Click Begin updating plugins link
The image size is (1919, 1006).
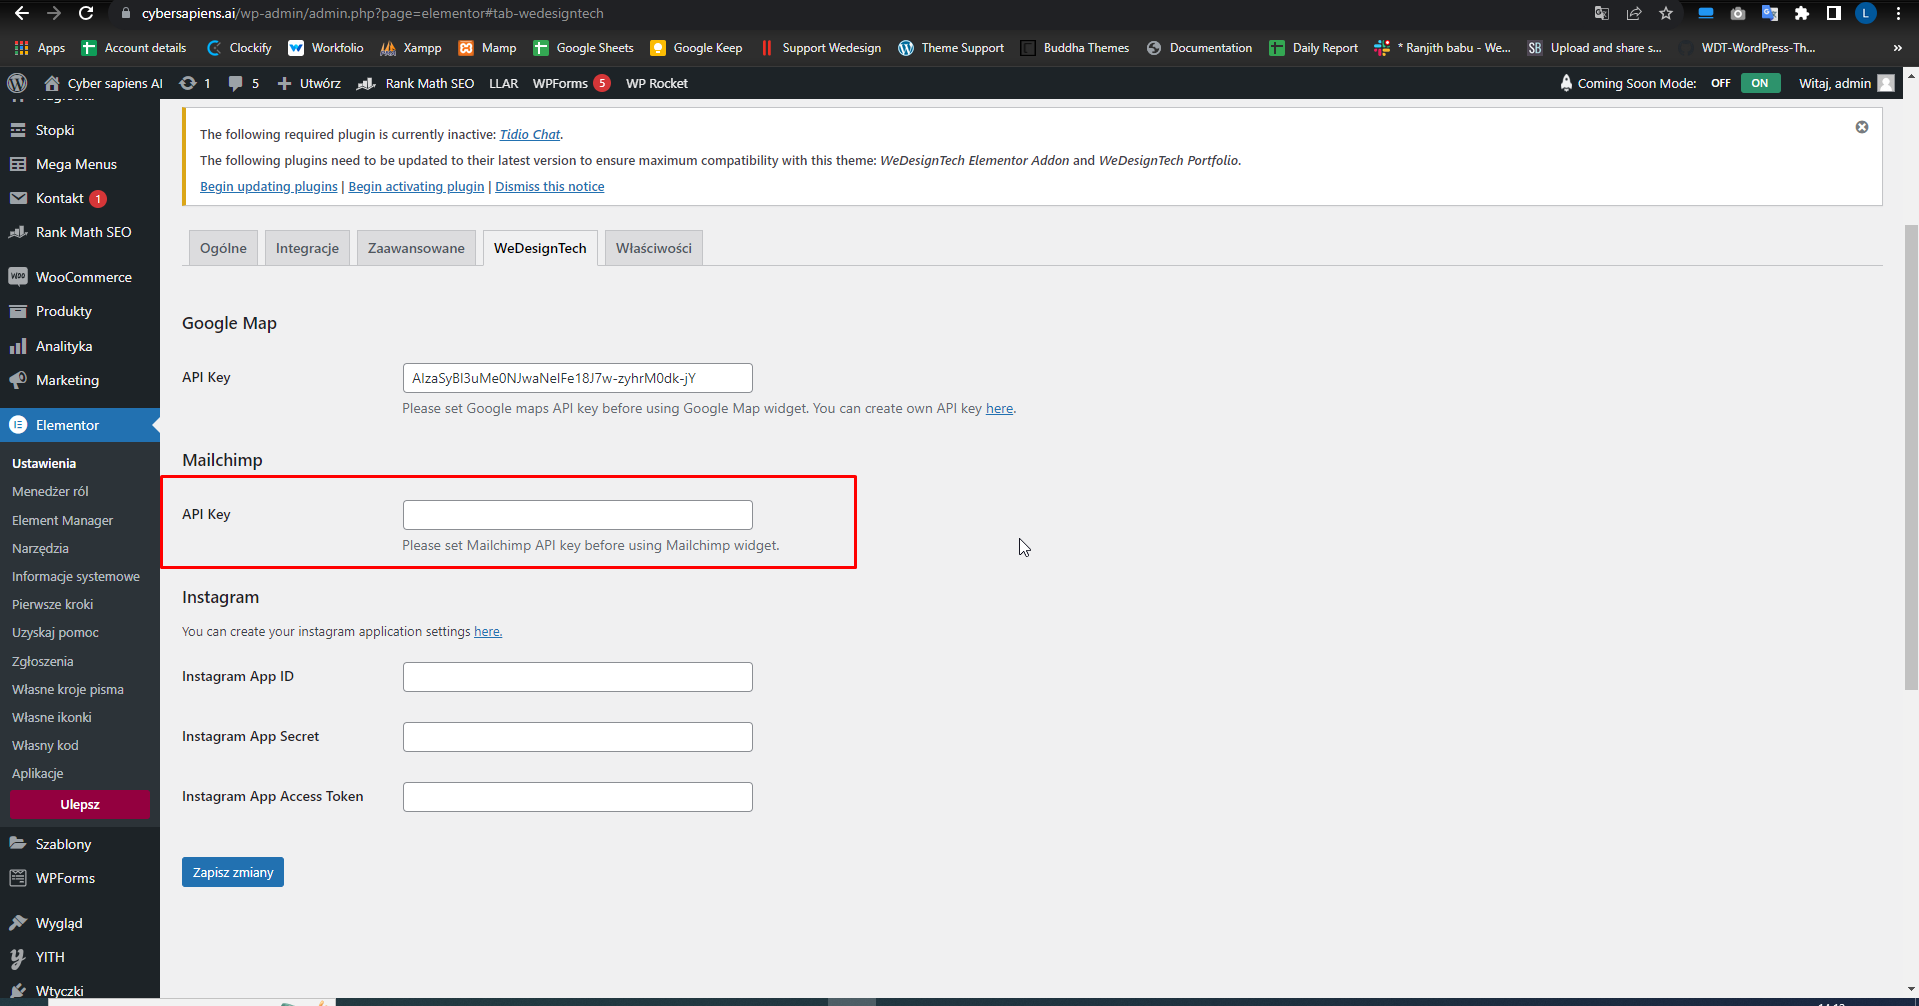269,187
